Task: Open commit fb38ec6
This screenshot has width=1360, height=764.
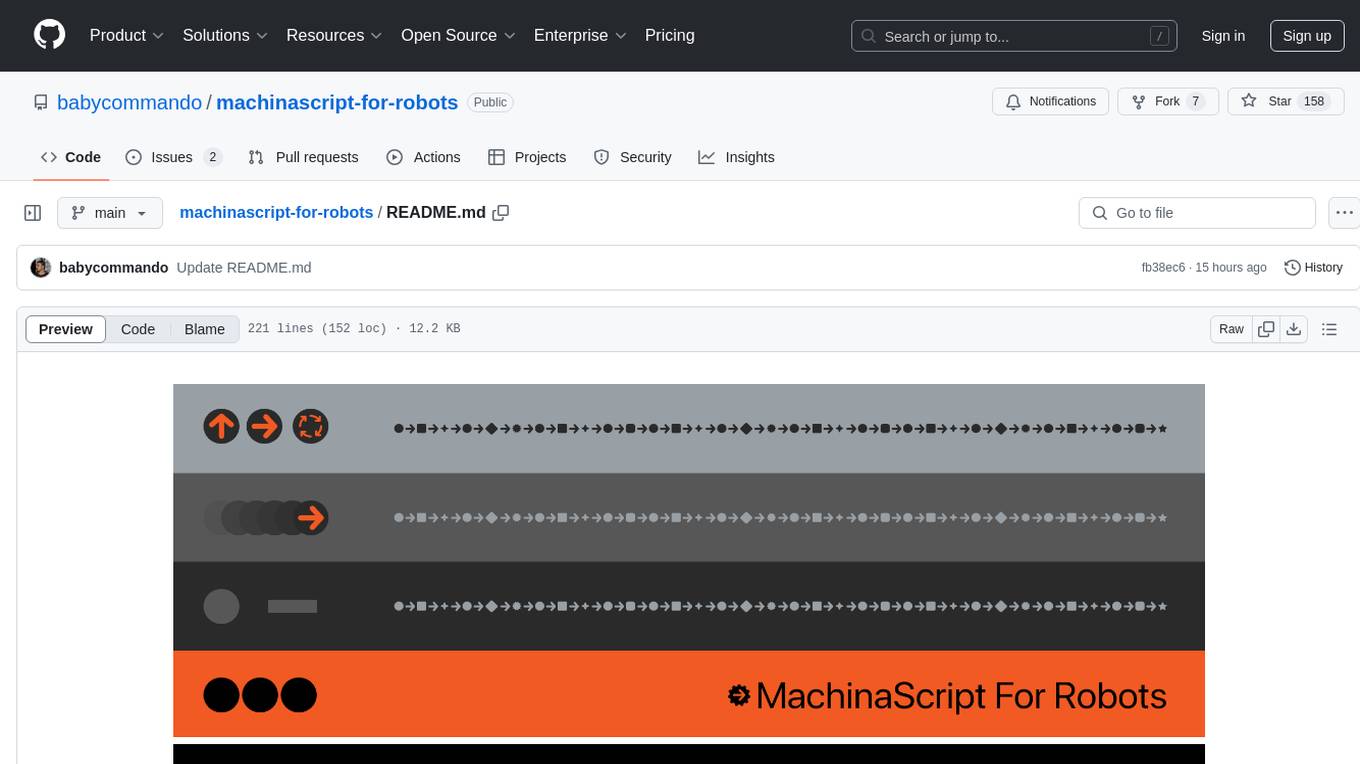Action: tap(1163, 267)
